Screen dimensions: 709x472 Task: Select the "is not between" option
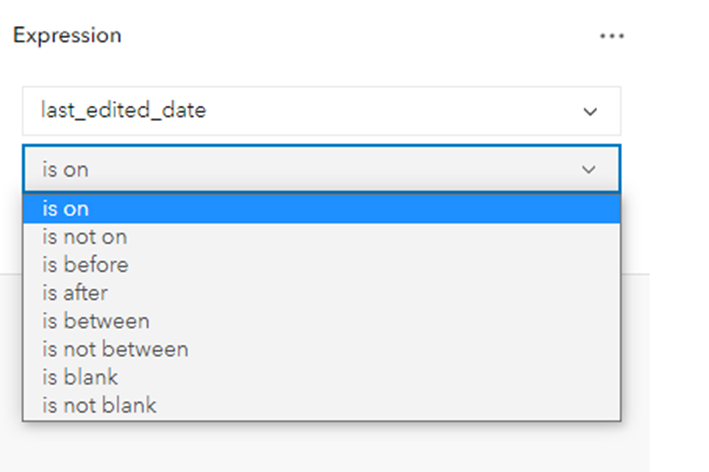(x=115, y=349)
